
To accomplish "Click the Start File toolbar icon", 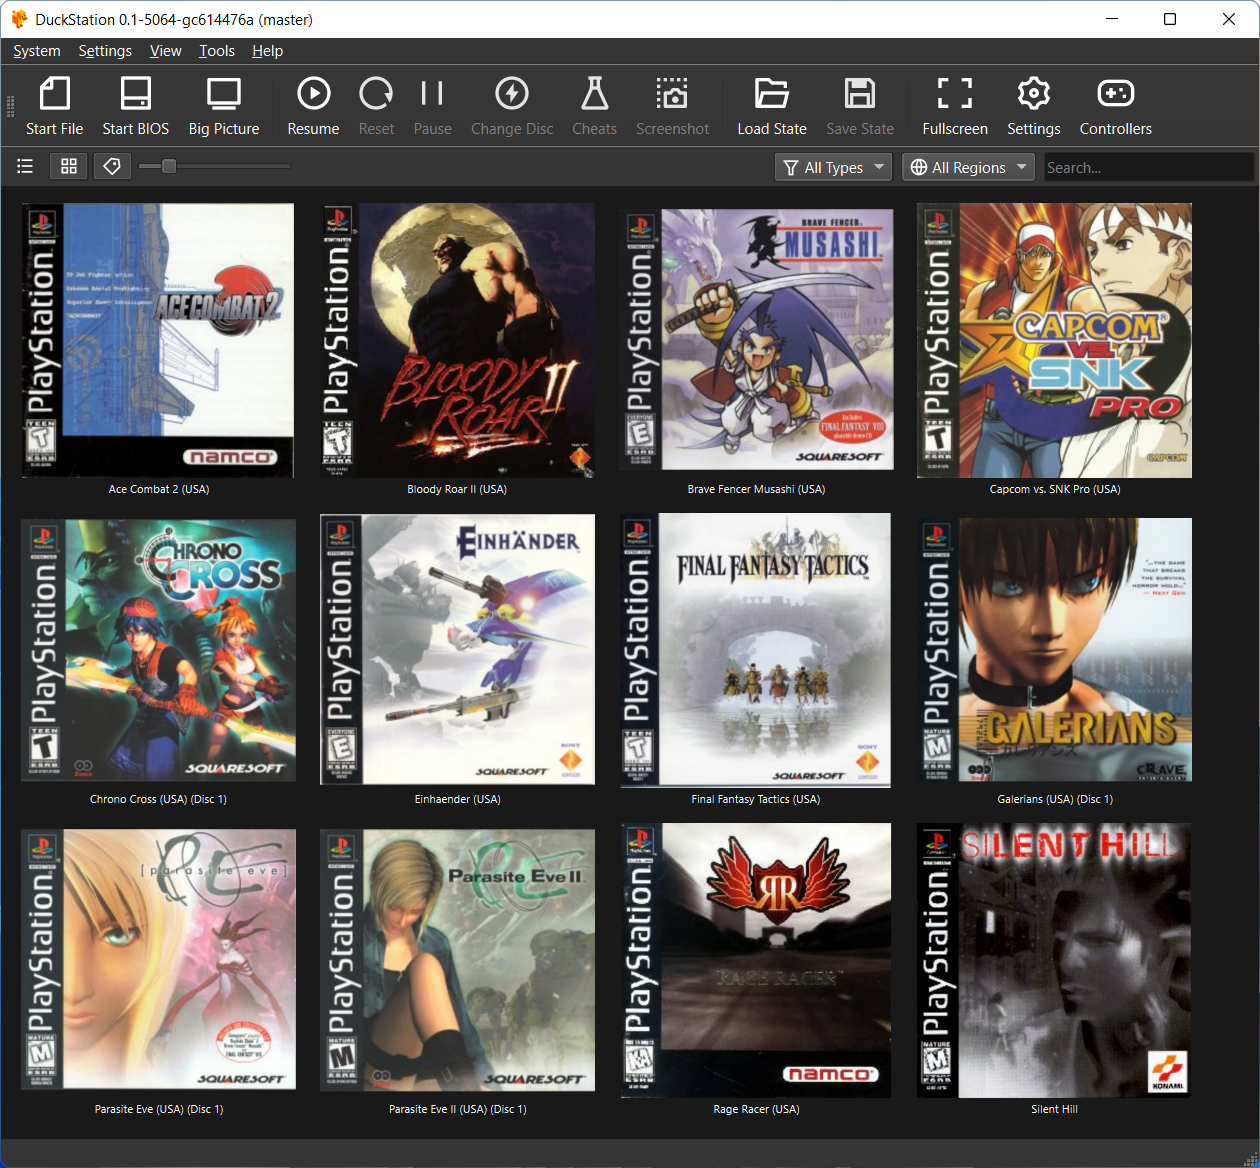I will click(x=54, y=94).
